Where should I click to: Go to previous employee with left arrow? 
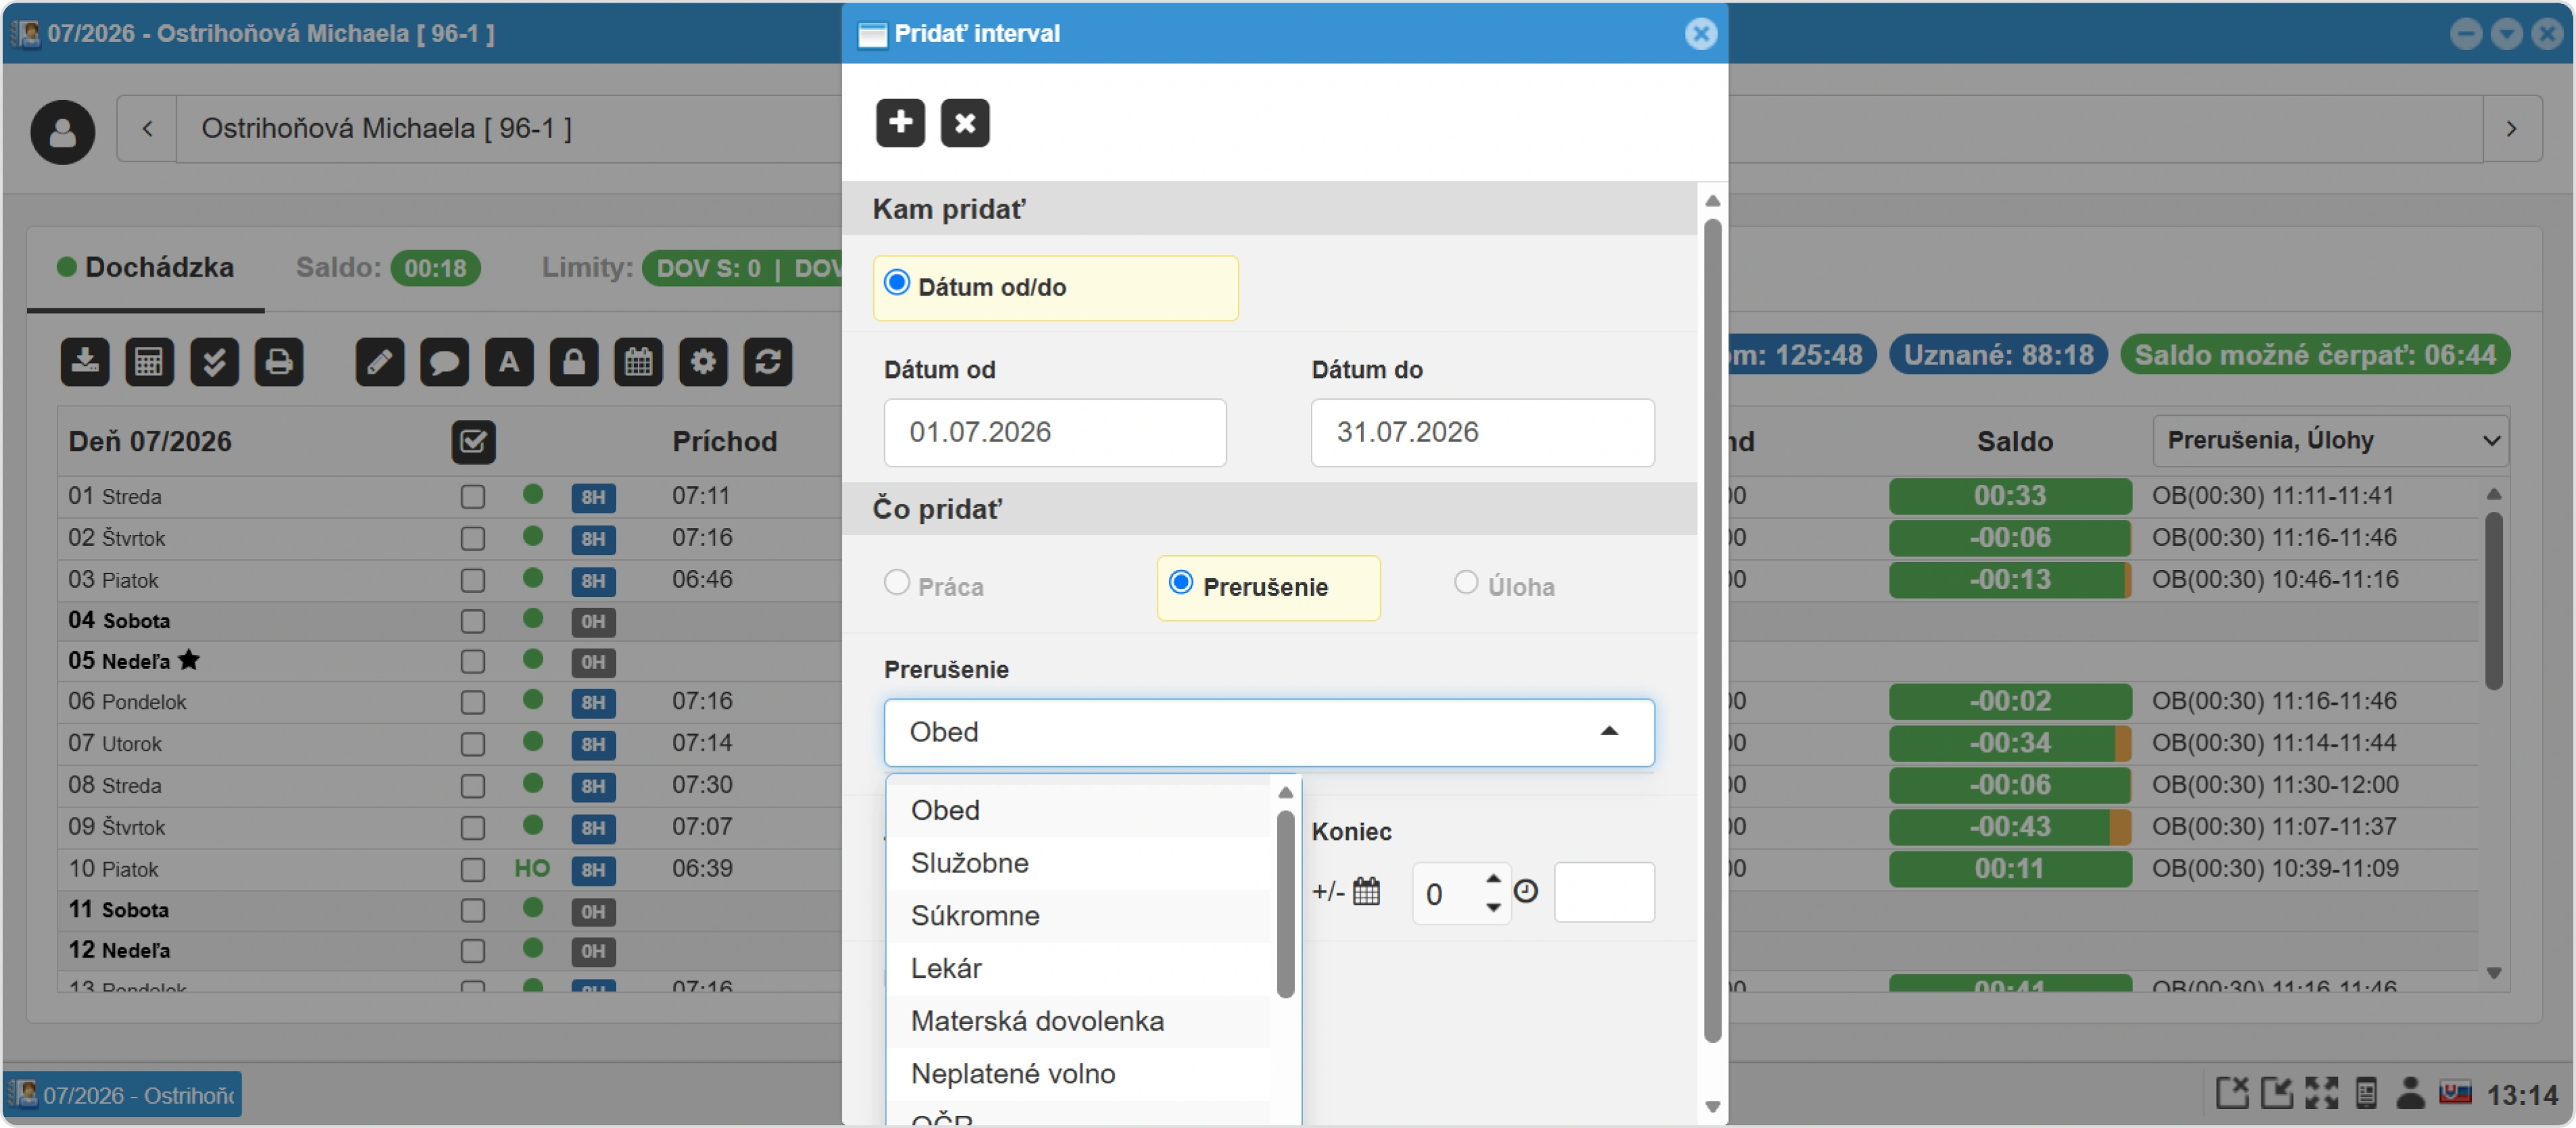coord(147,129)
